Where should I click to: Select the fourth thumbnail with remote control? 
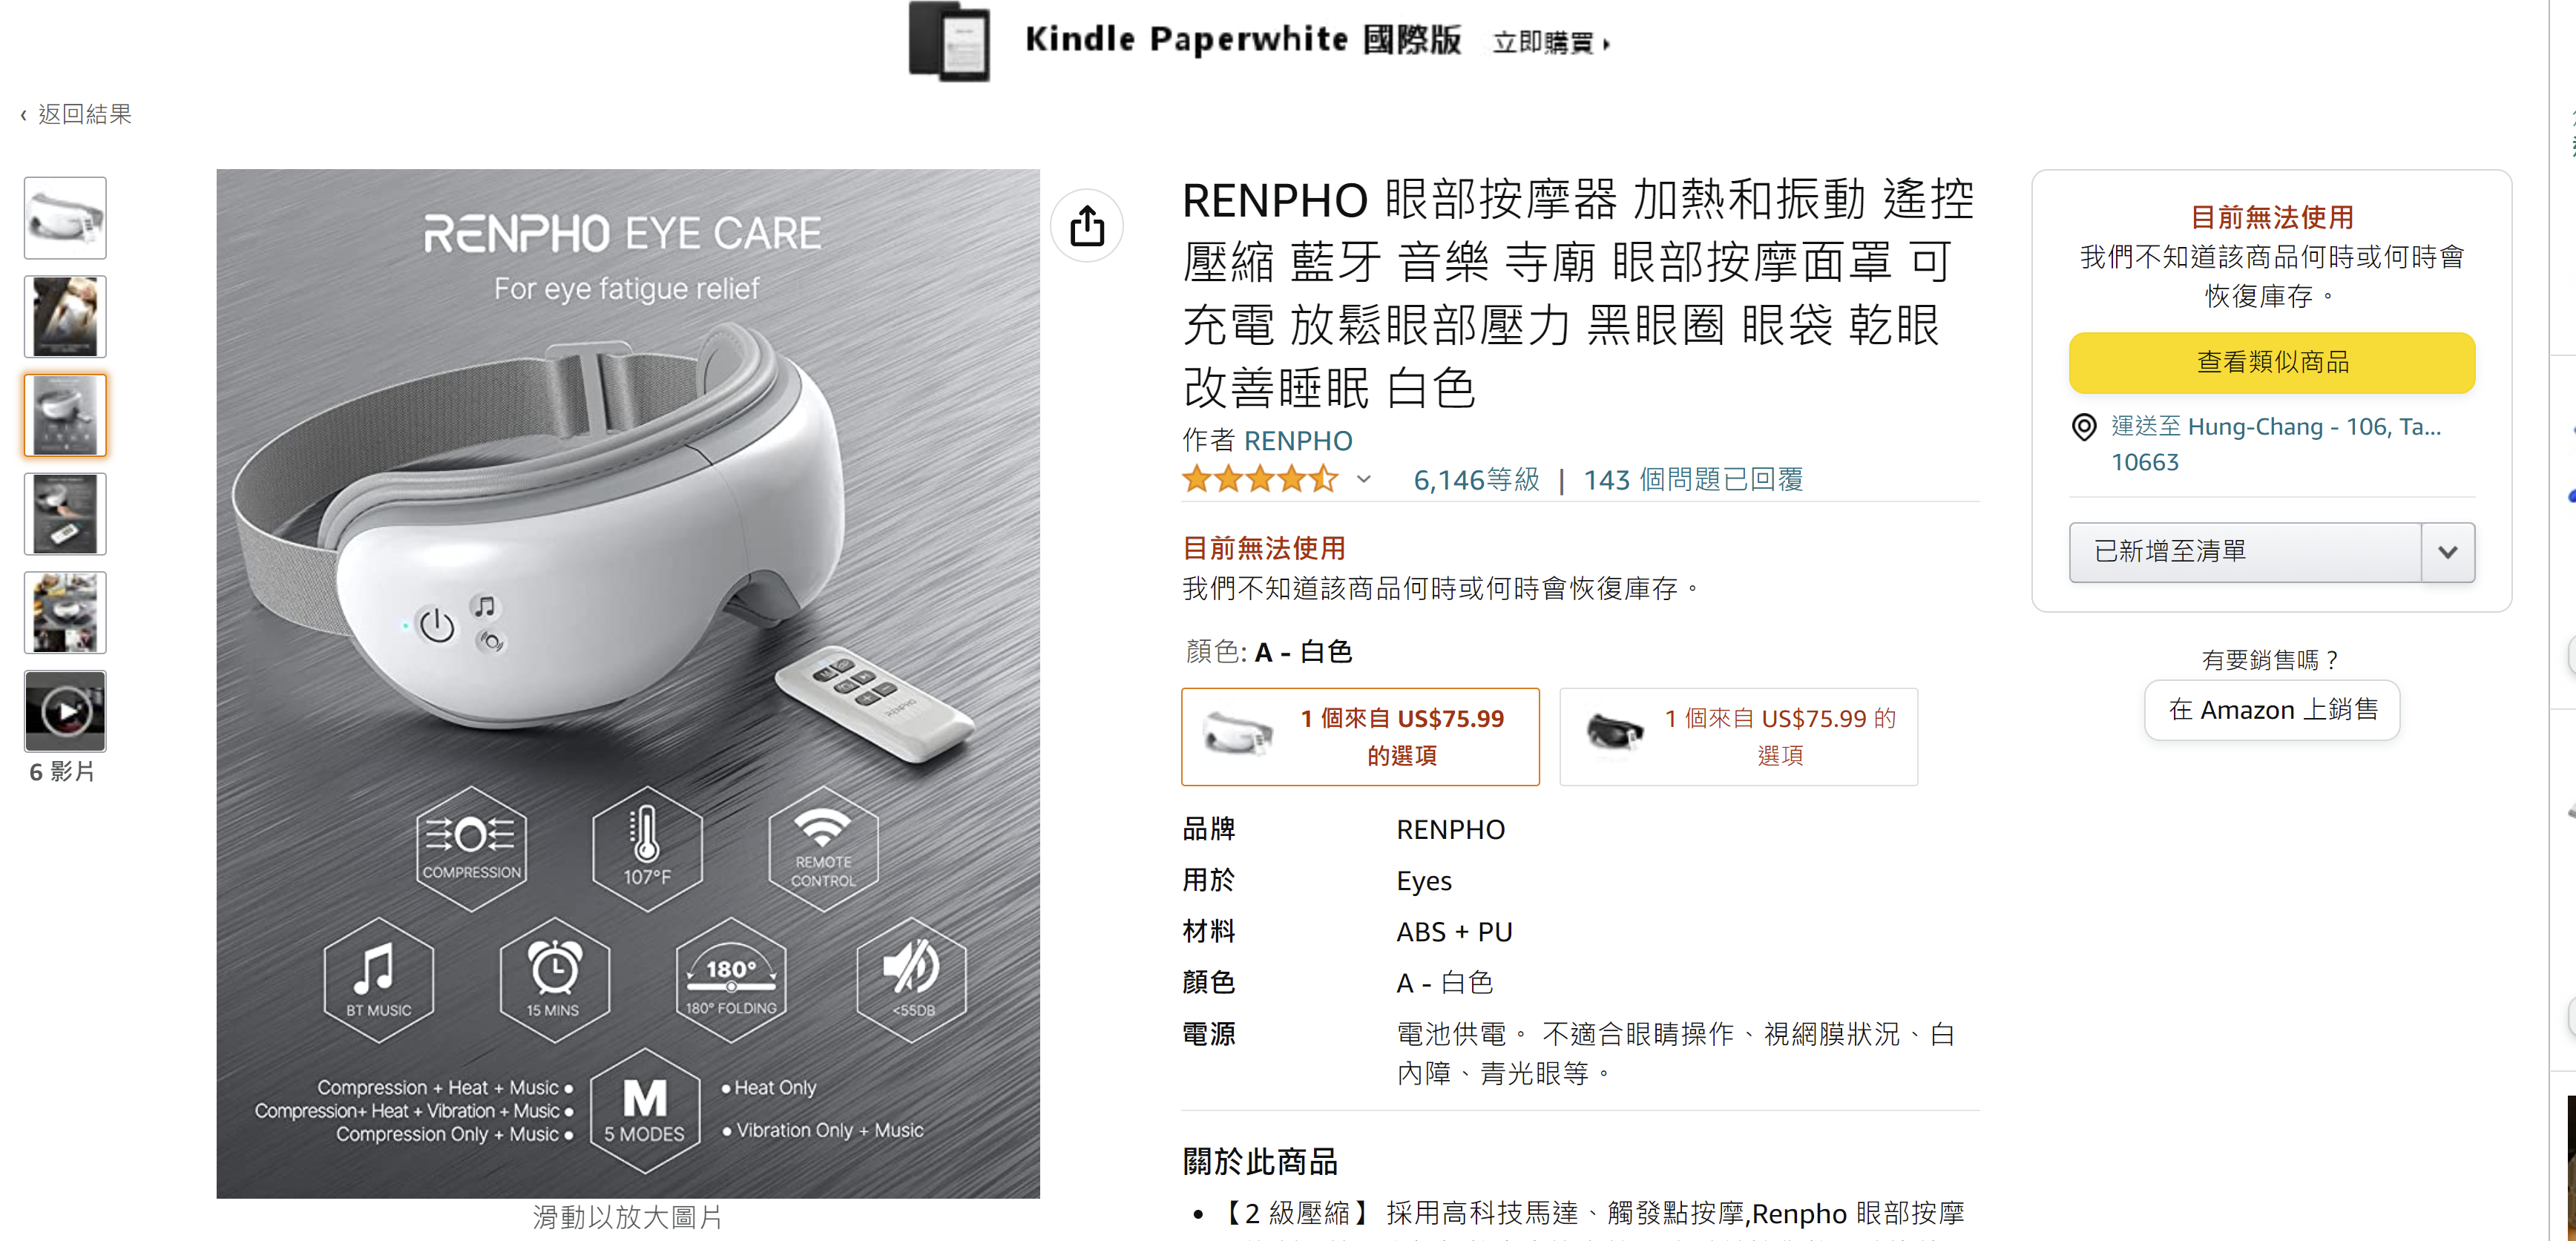[x=65, y=514]
